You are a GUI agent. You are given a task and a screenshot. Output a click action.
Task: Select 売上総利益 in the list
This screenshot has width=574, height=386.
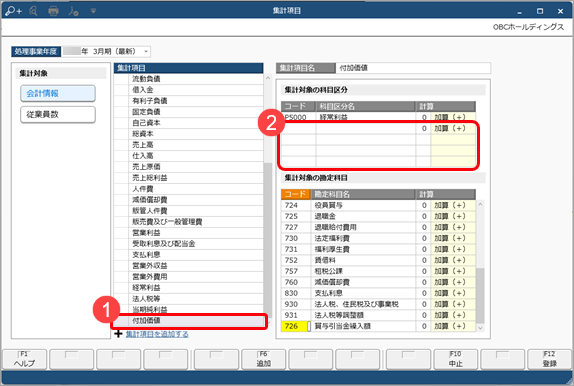pyautogui.click(x=189, y=178)
